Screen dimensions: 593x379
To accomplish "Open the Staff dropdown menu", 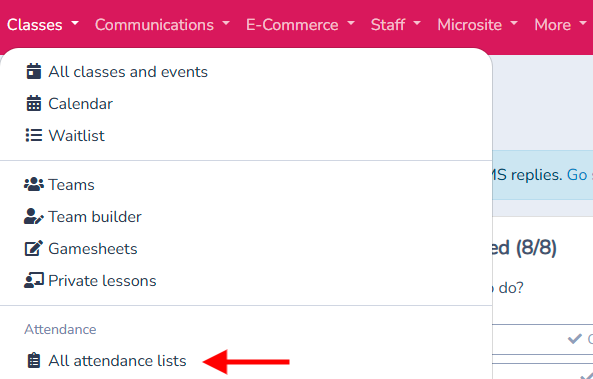I will pyautogui.click(x=396, y=25).
